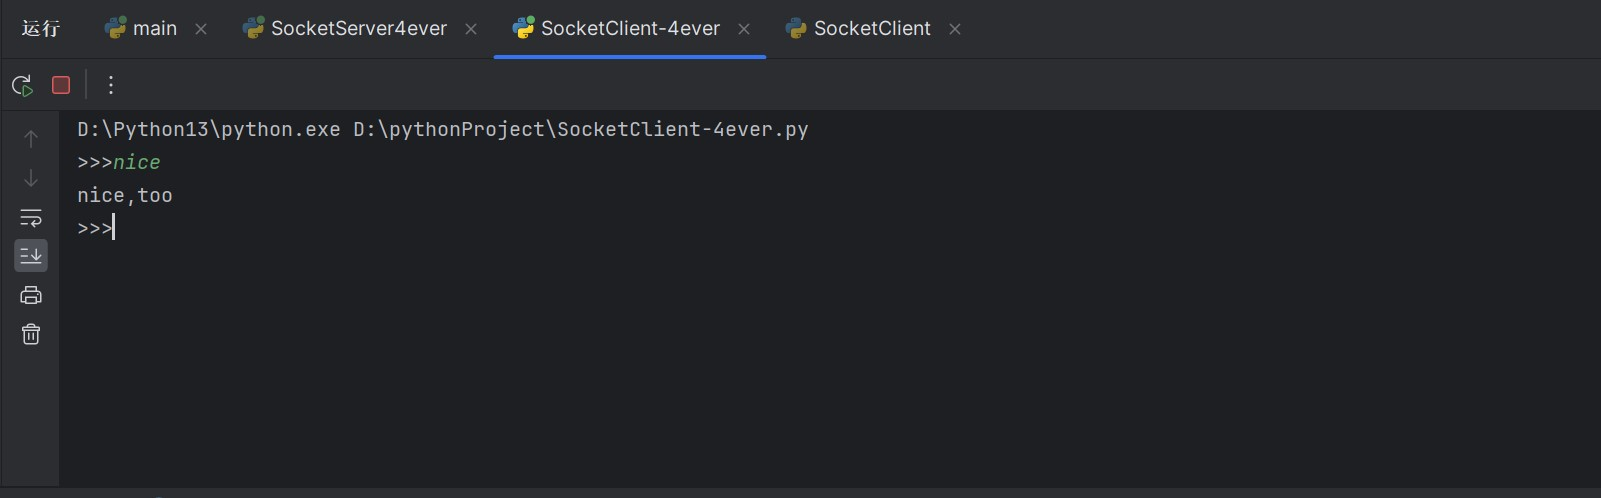Click the SocketClient-4ever.py path line
Screen dimensions: 1601x498
[x=442, y=130]
